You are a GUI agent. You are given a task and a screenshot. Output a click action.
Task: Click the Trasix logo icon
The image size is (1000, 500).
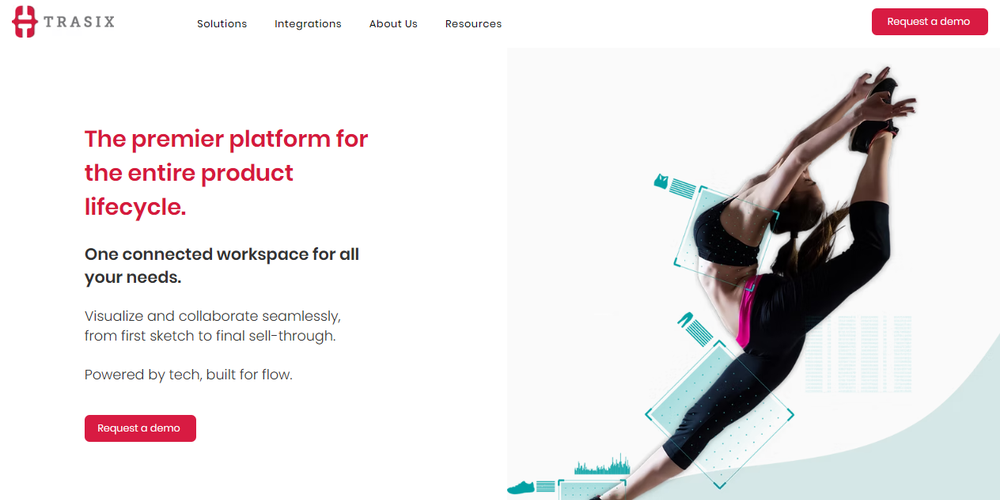[25, 22]
